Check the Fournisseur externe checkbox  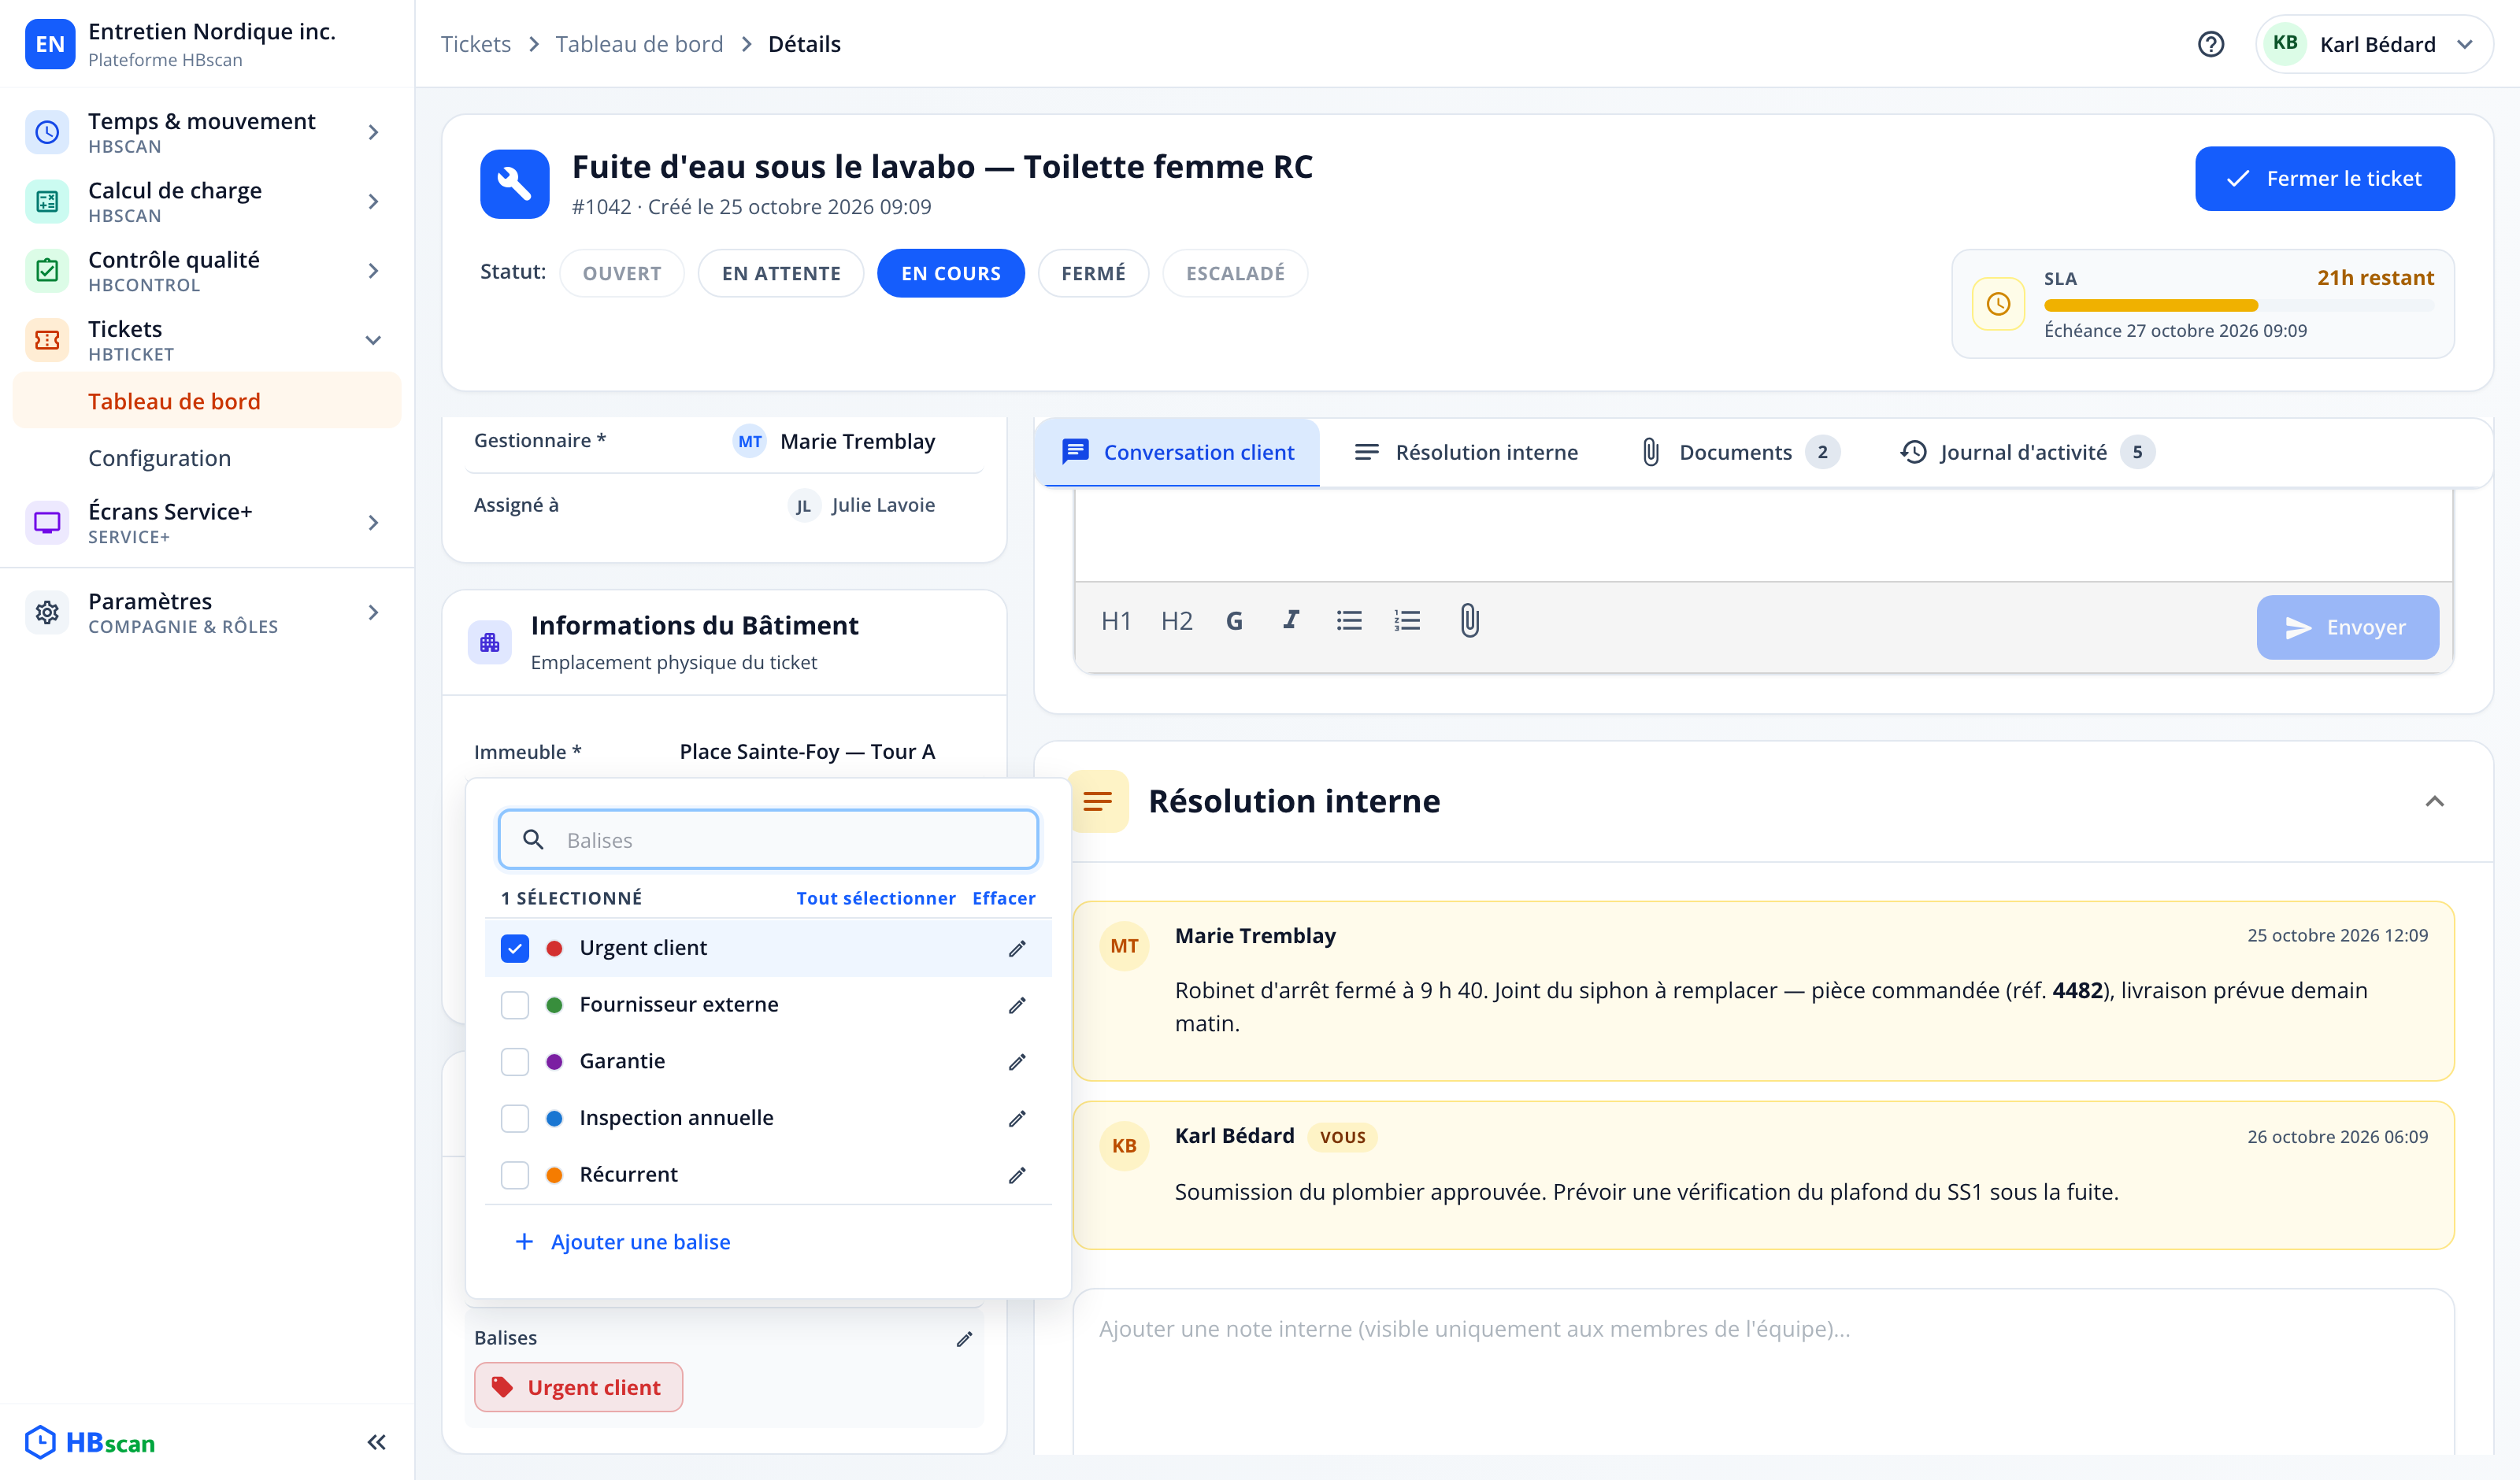[514, 1005]
